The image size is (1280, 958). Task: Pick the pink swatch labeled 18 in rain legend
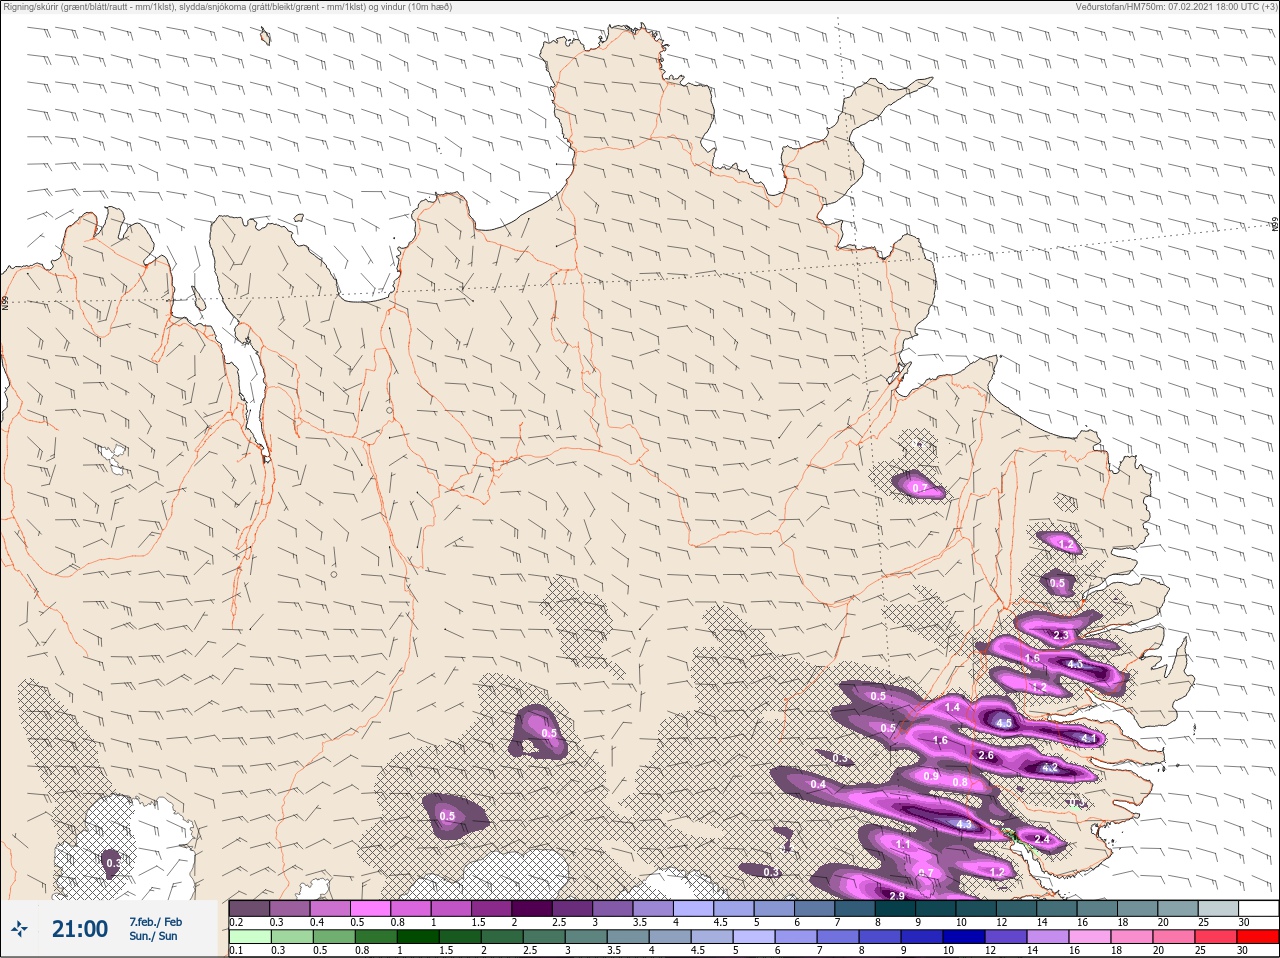(1131, 937)
